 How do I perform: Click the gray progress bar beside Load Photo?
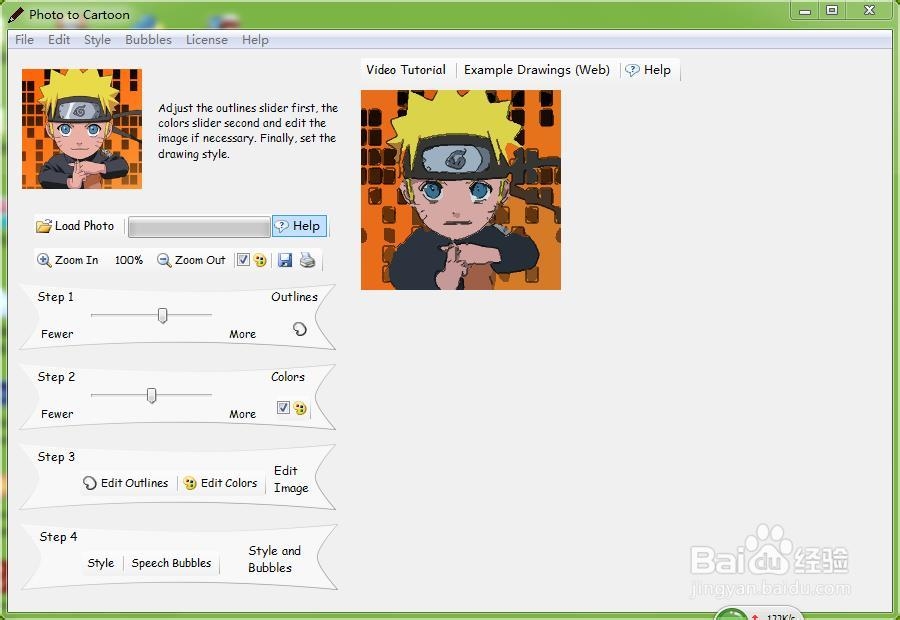click(x=199, y=227)
